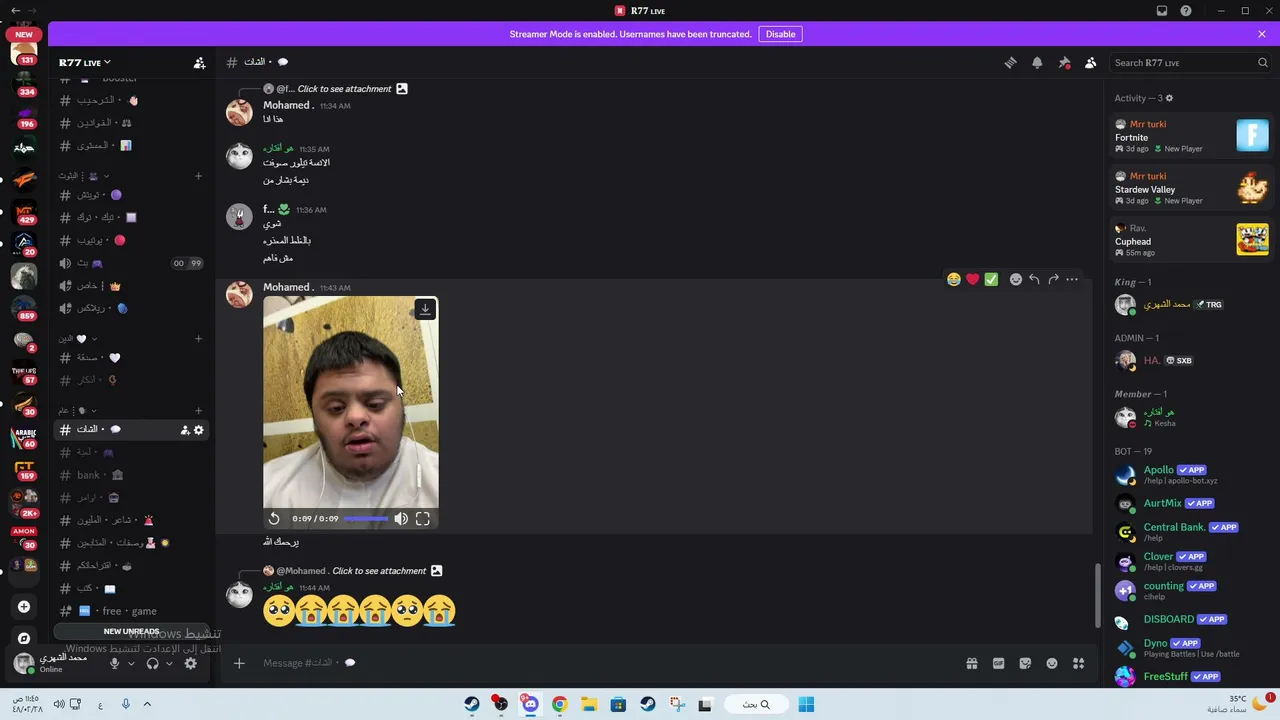
Task: Deafen audio with headphones button
Action: click(x=152, y=663)
